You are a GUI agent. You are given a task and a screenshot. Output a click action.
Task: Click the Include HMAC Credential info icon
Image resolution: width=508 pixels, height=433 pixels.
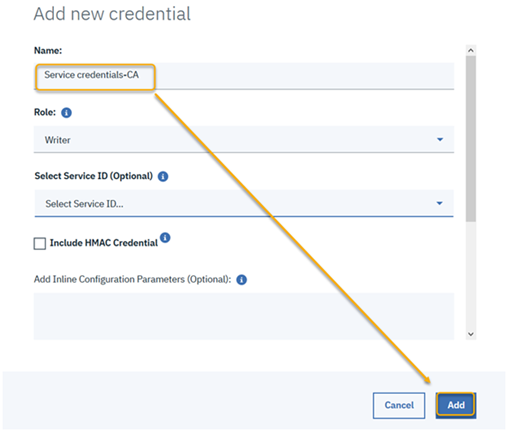click(x=165, y=238)
